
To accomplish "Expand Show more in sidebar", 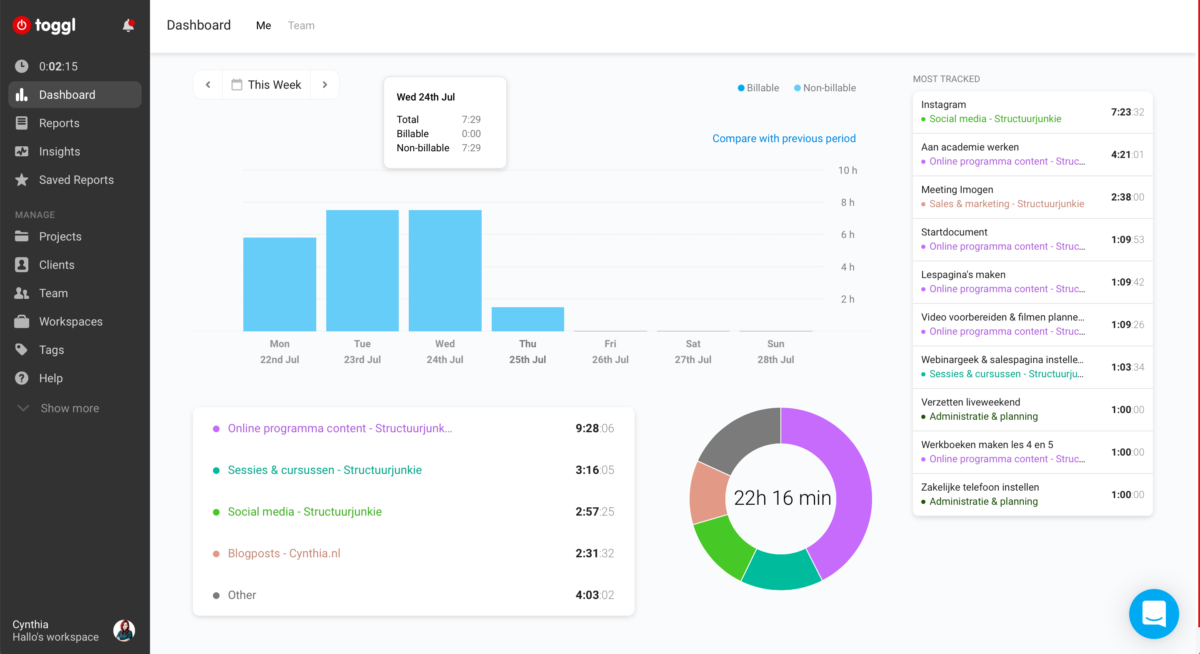I will click(69, 408).
